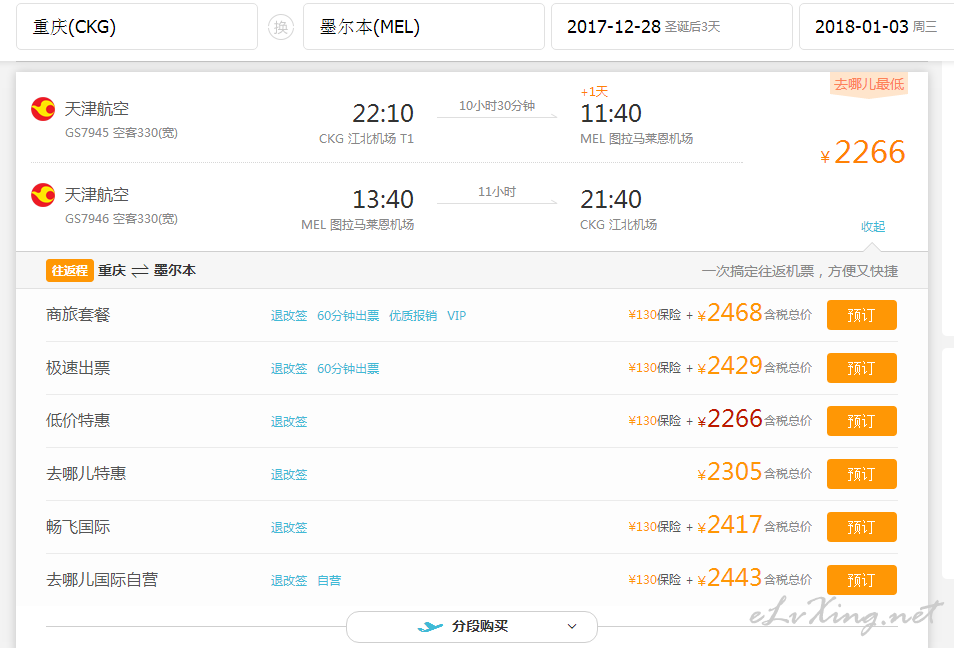Click 60分钟出票 link in 极速出票 row
954x648 pixels.
pyautogui.click(x=348, y=369)
